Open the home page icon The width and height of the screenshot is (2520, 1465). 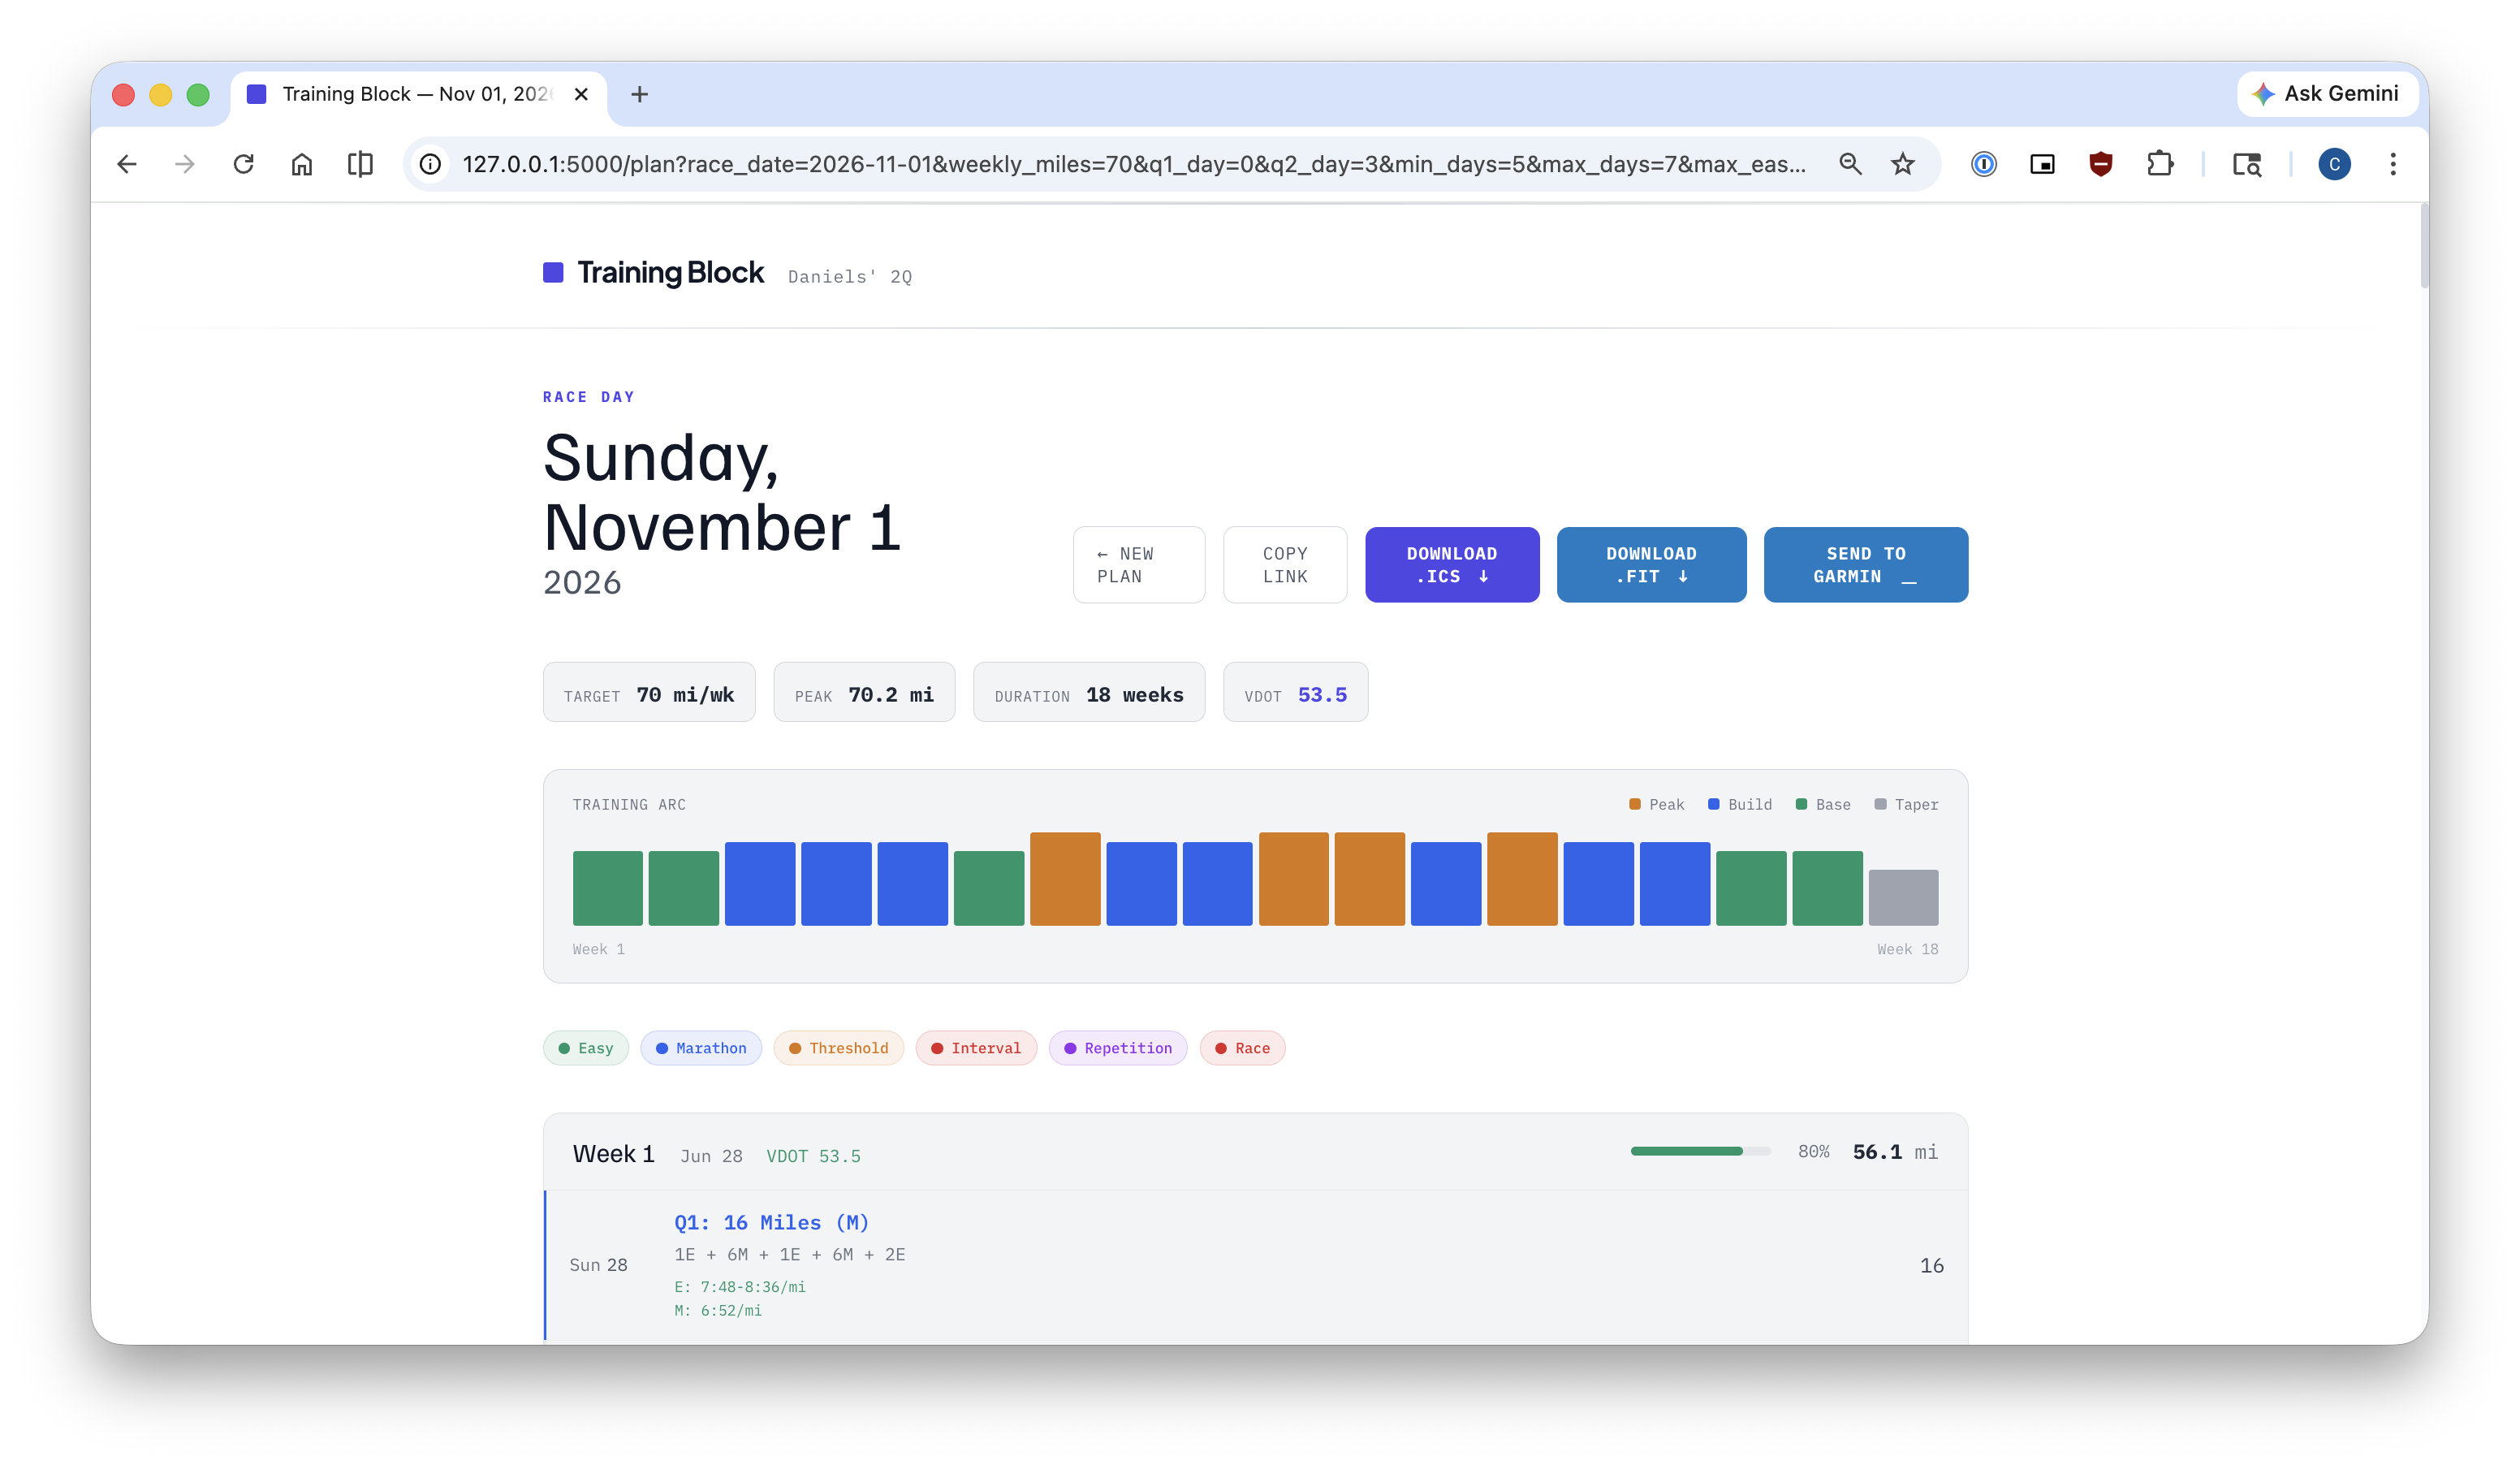(x=301, y=164)
